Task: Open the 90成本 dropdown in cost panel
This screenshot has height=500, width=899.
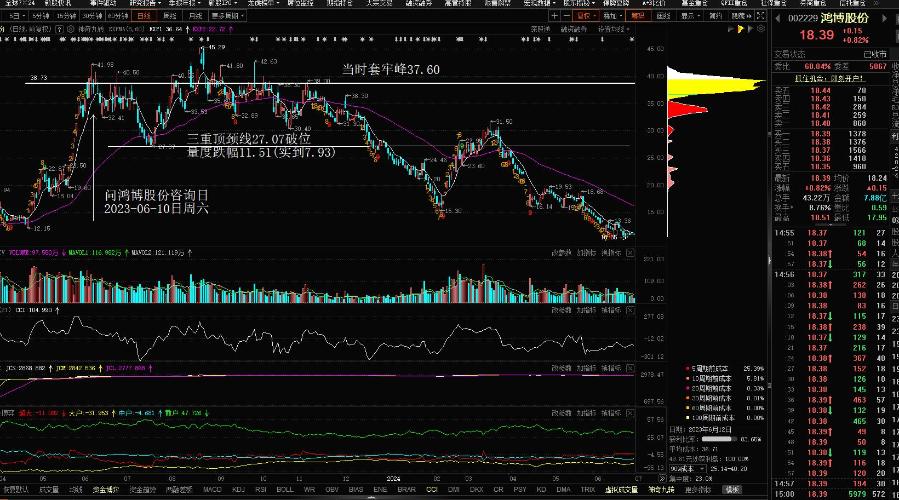Action: 687,469
